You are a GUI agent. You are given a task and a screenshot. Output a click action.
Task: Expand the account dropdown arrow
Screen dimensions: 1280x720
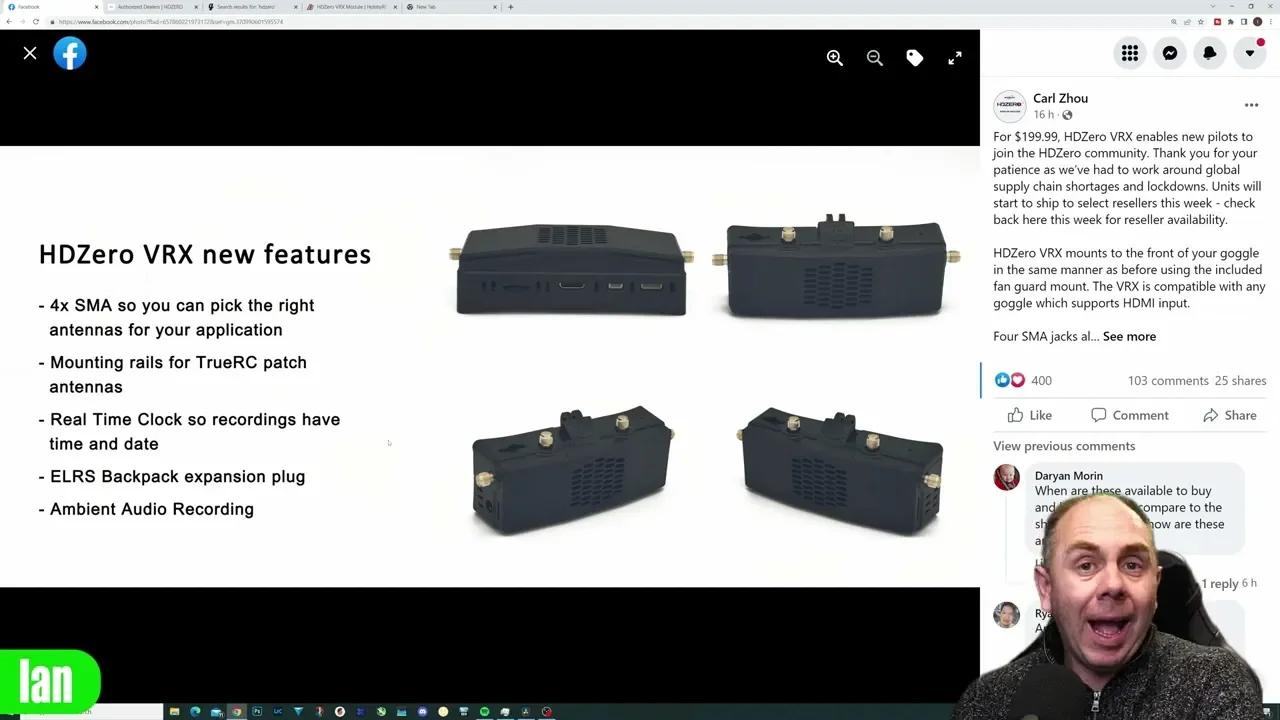[1250, 54]
